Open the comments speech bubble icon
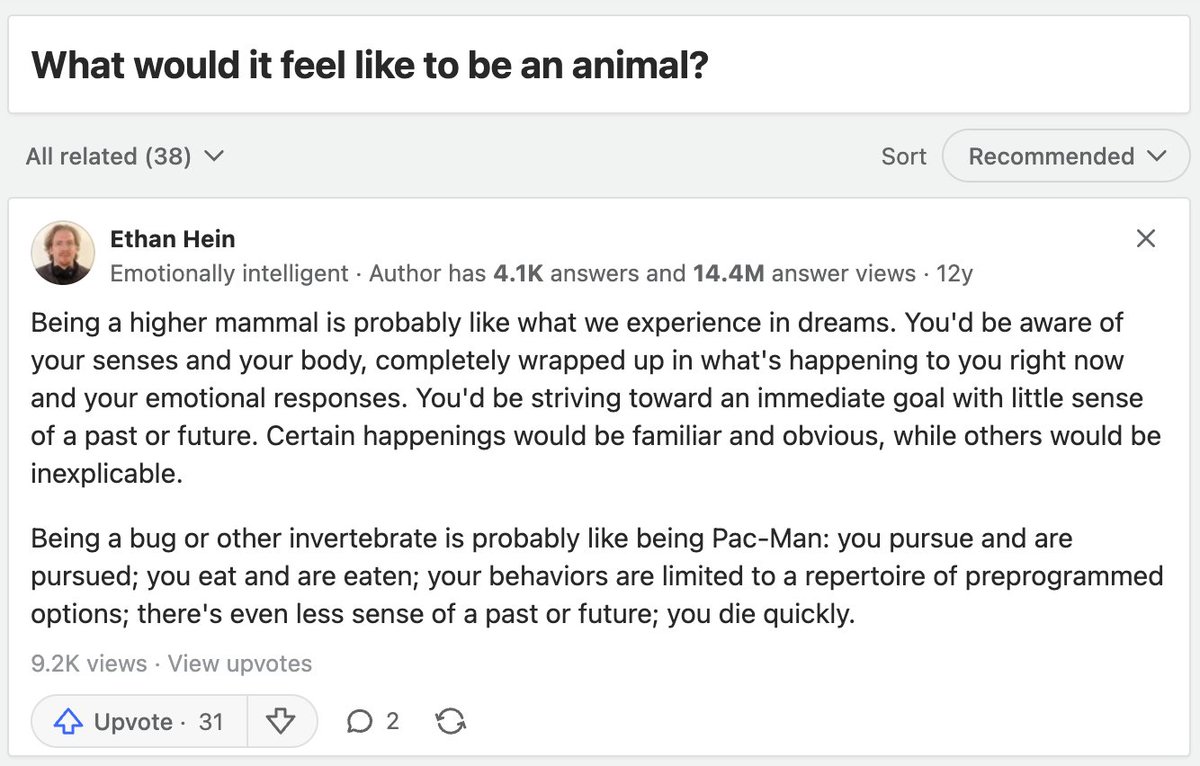The height and width of the screenshot is (766, 1200). click(x=359, y=721)
